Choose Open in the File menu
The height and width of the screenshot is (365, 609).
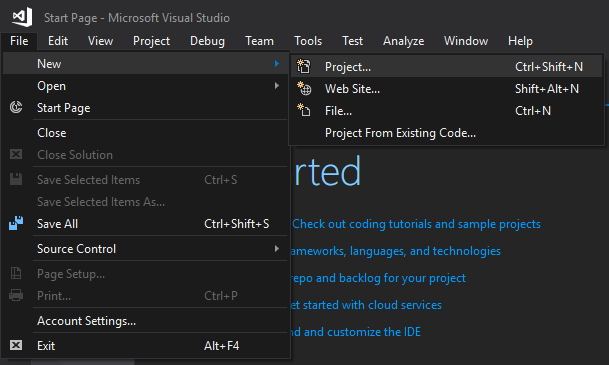pyautogui.click(x=146, y=85)
